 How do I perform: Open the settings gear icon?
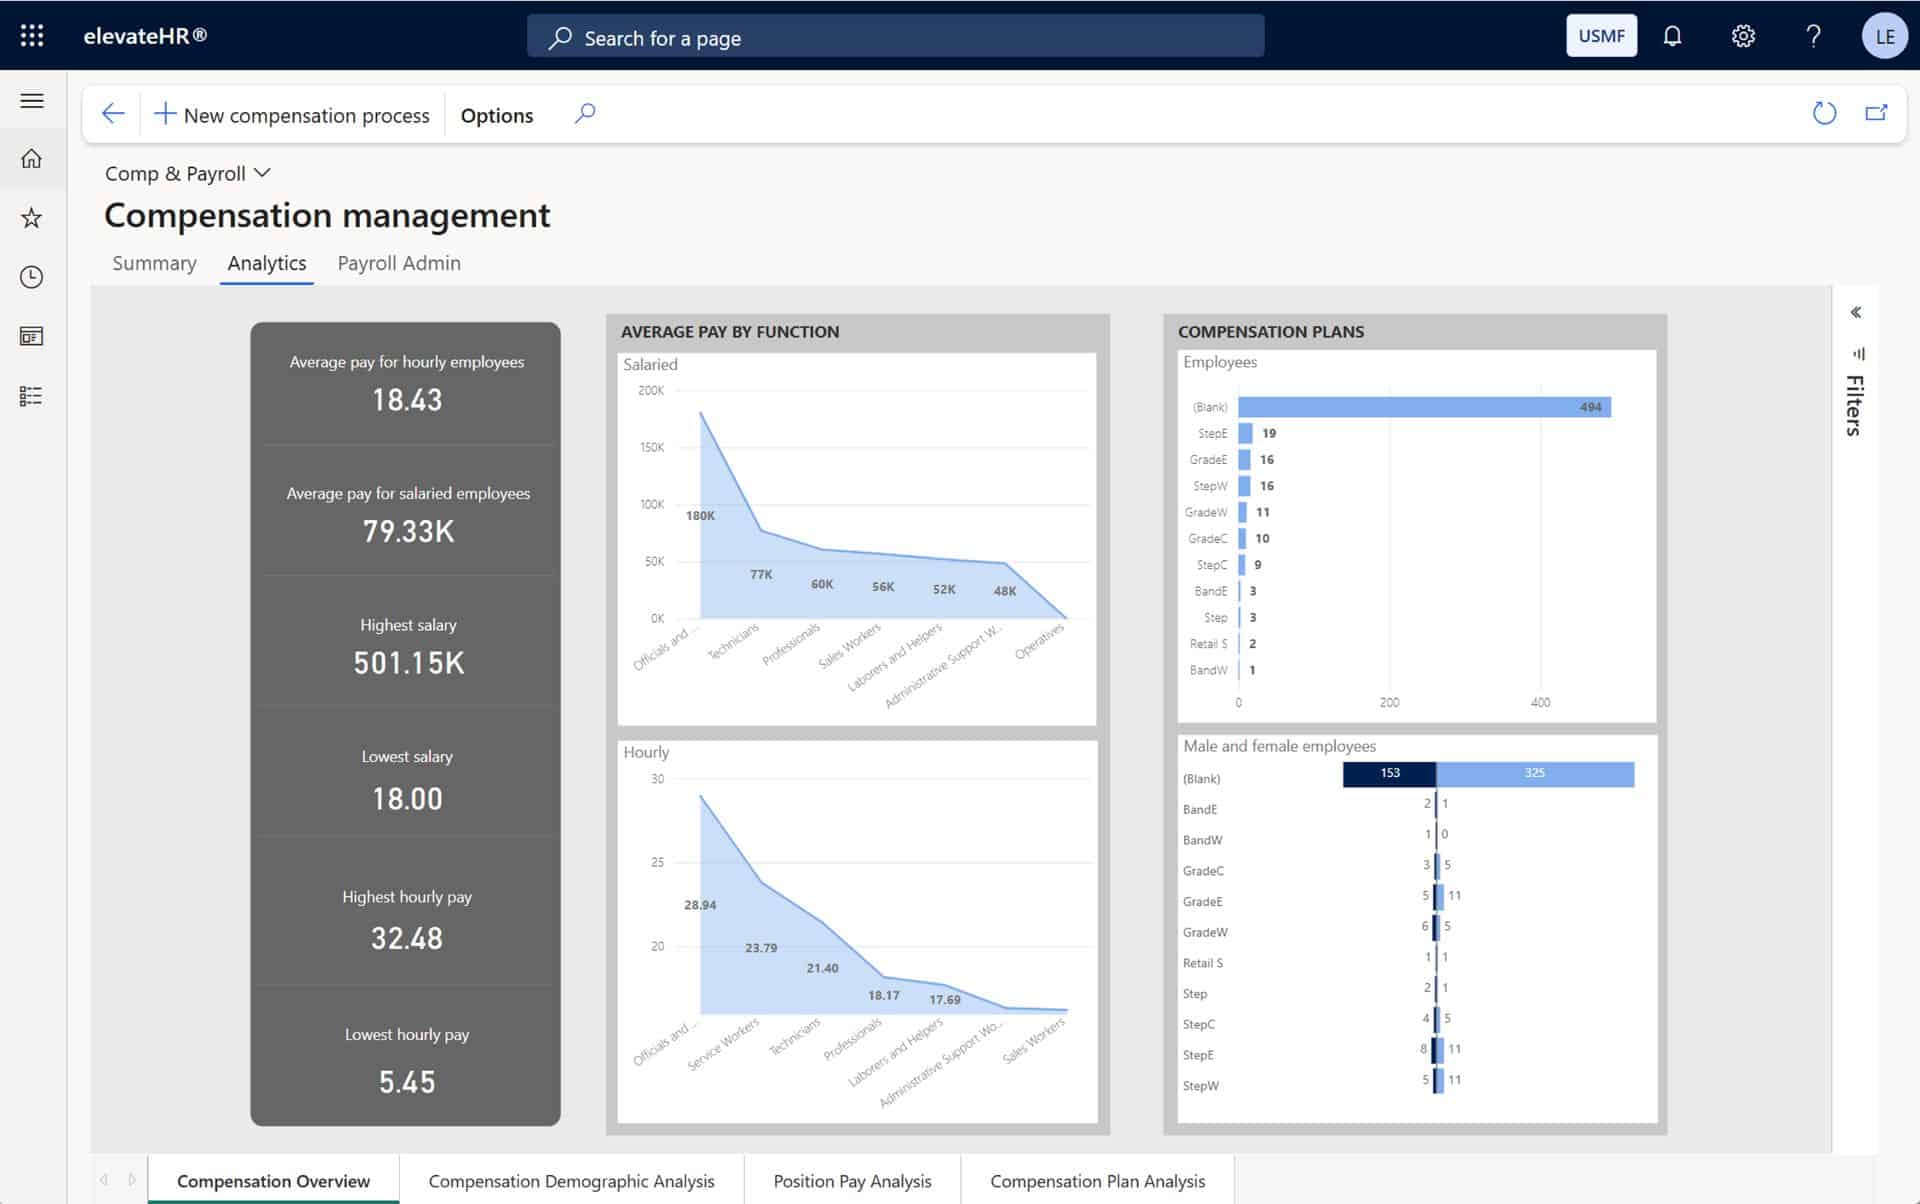(1743, 36)
